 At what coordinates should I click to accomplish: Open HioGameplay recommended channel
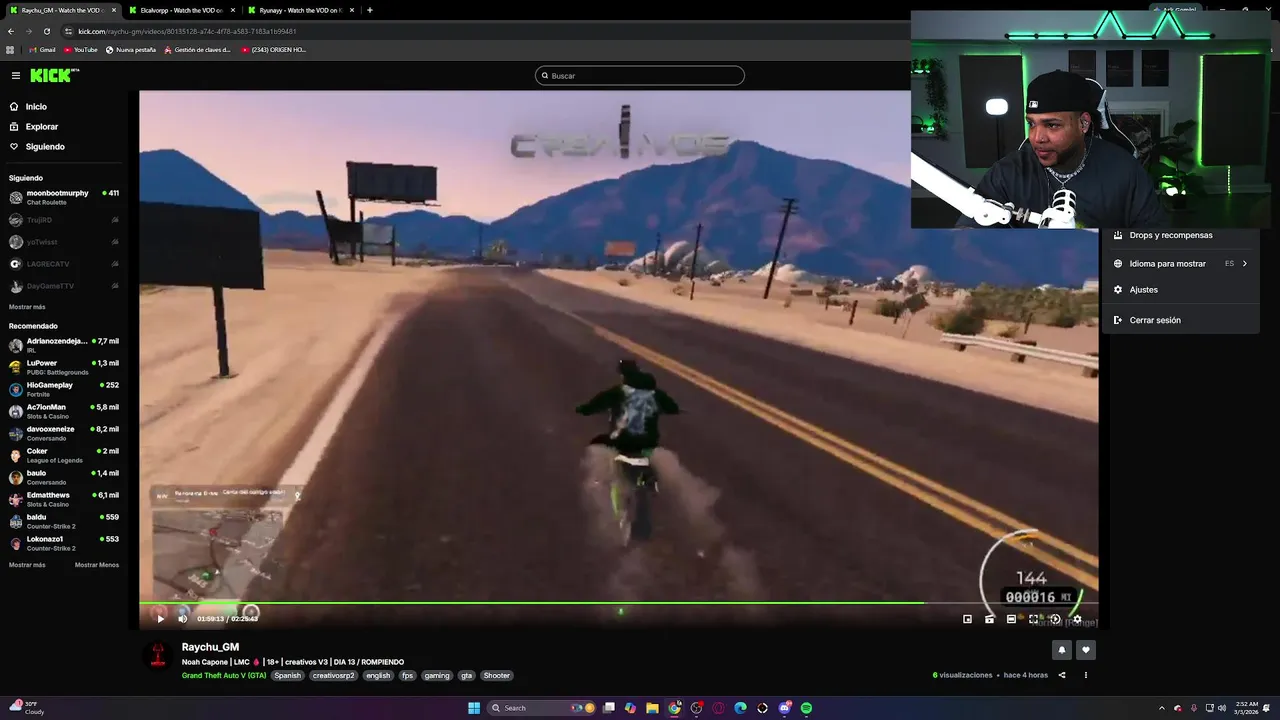coord(64,389)
